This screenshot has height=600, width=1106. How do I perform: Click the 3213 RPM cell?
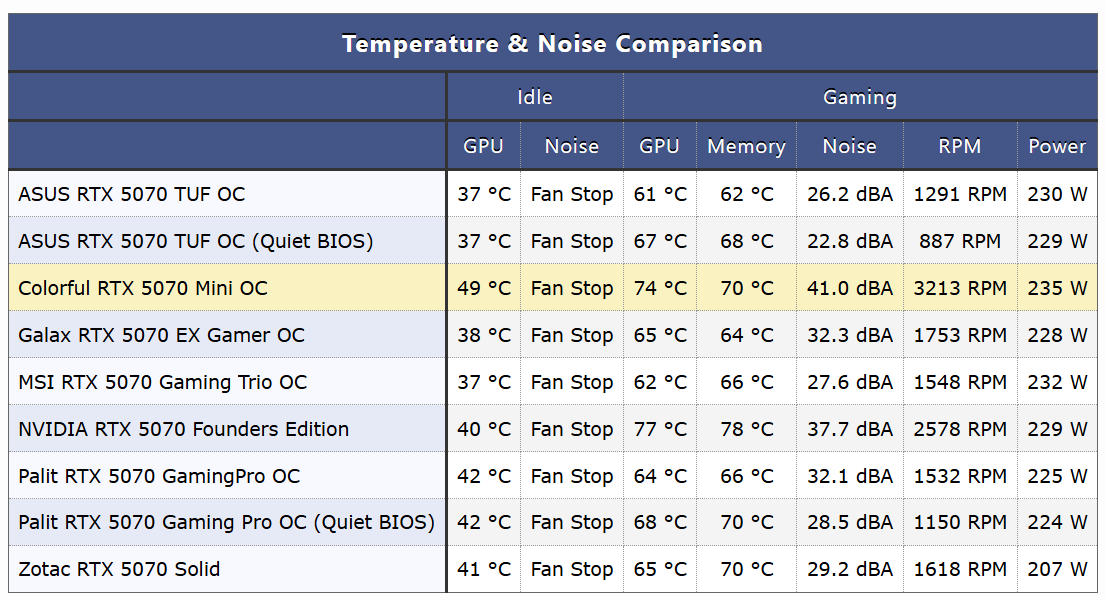(x=959, y=288)
